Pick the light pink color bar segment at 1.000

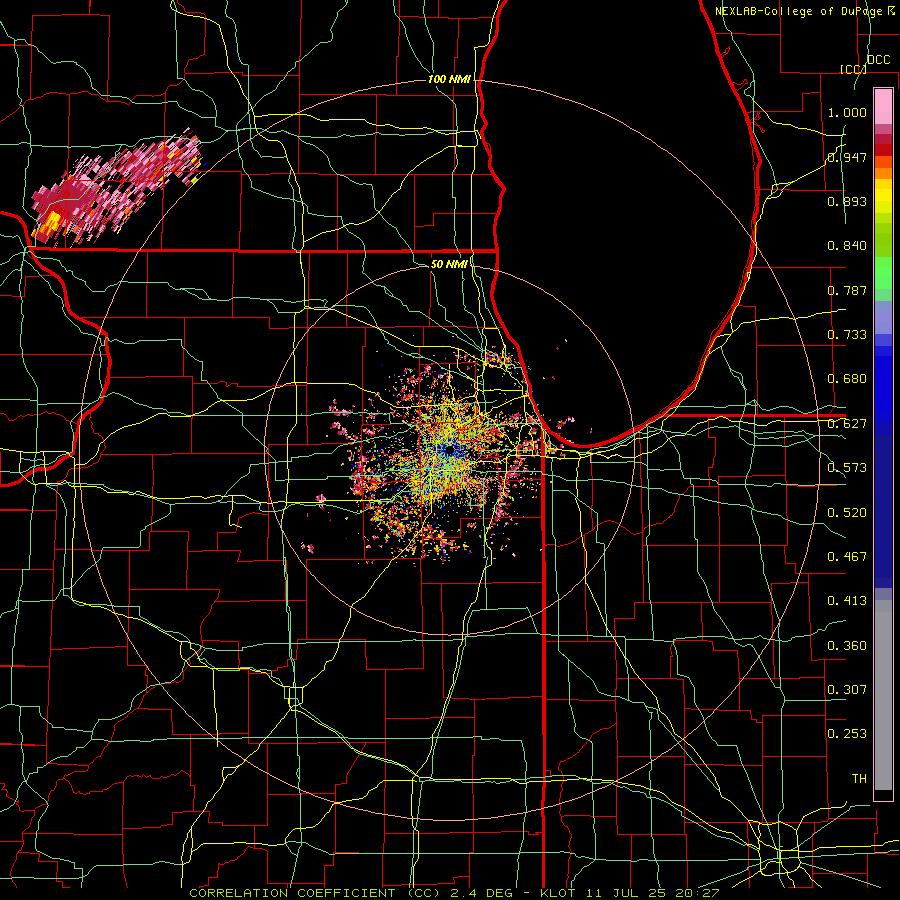click(883, 107)
